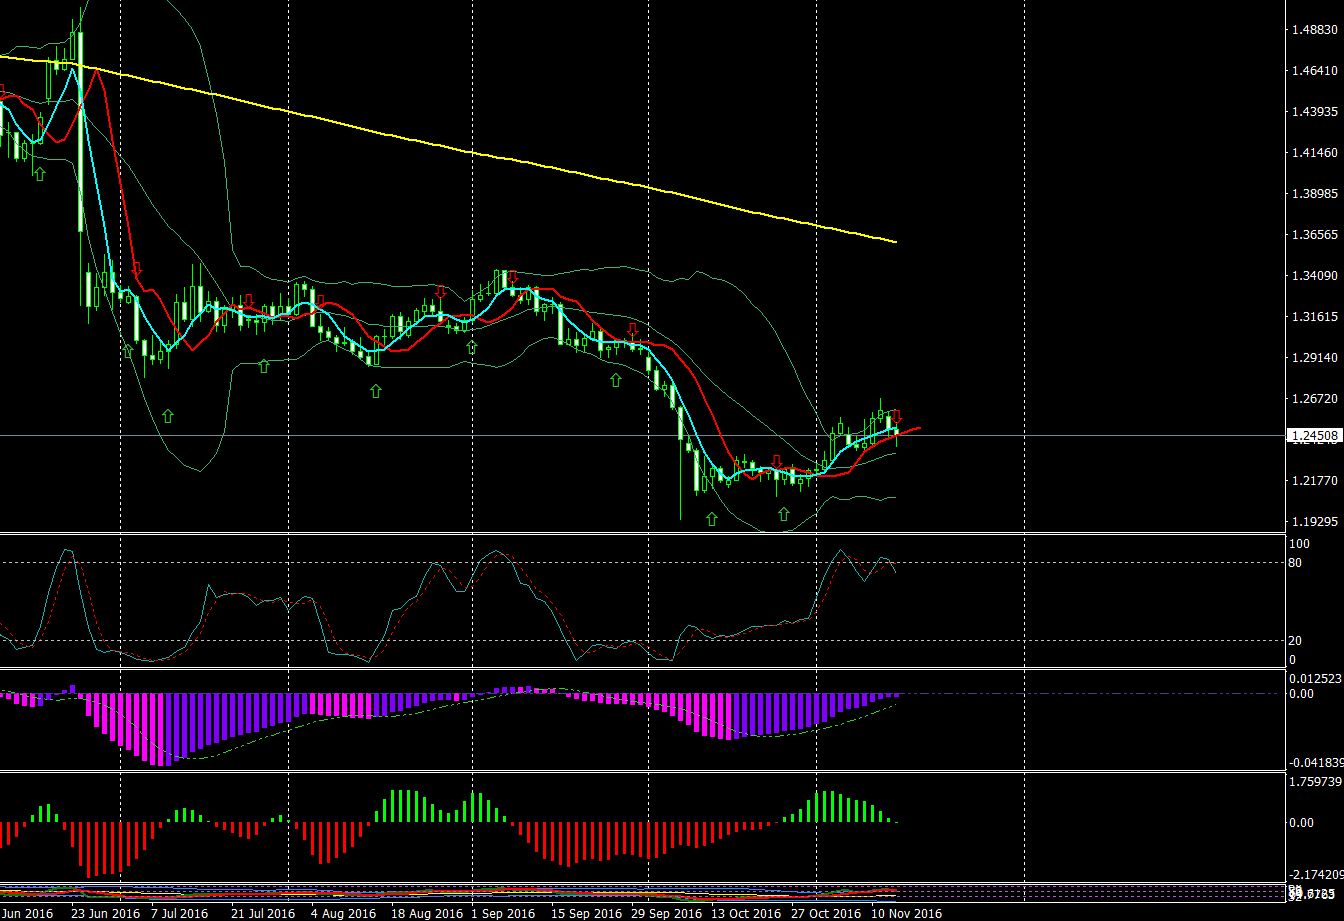The width and height of the screenshot is (1344, 921).
Task: Click the 1.21770 price axis label
Action: click(x=1315, y=481)
